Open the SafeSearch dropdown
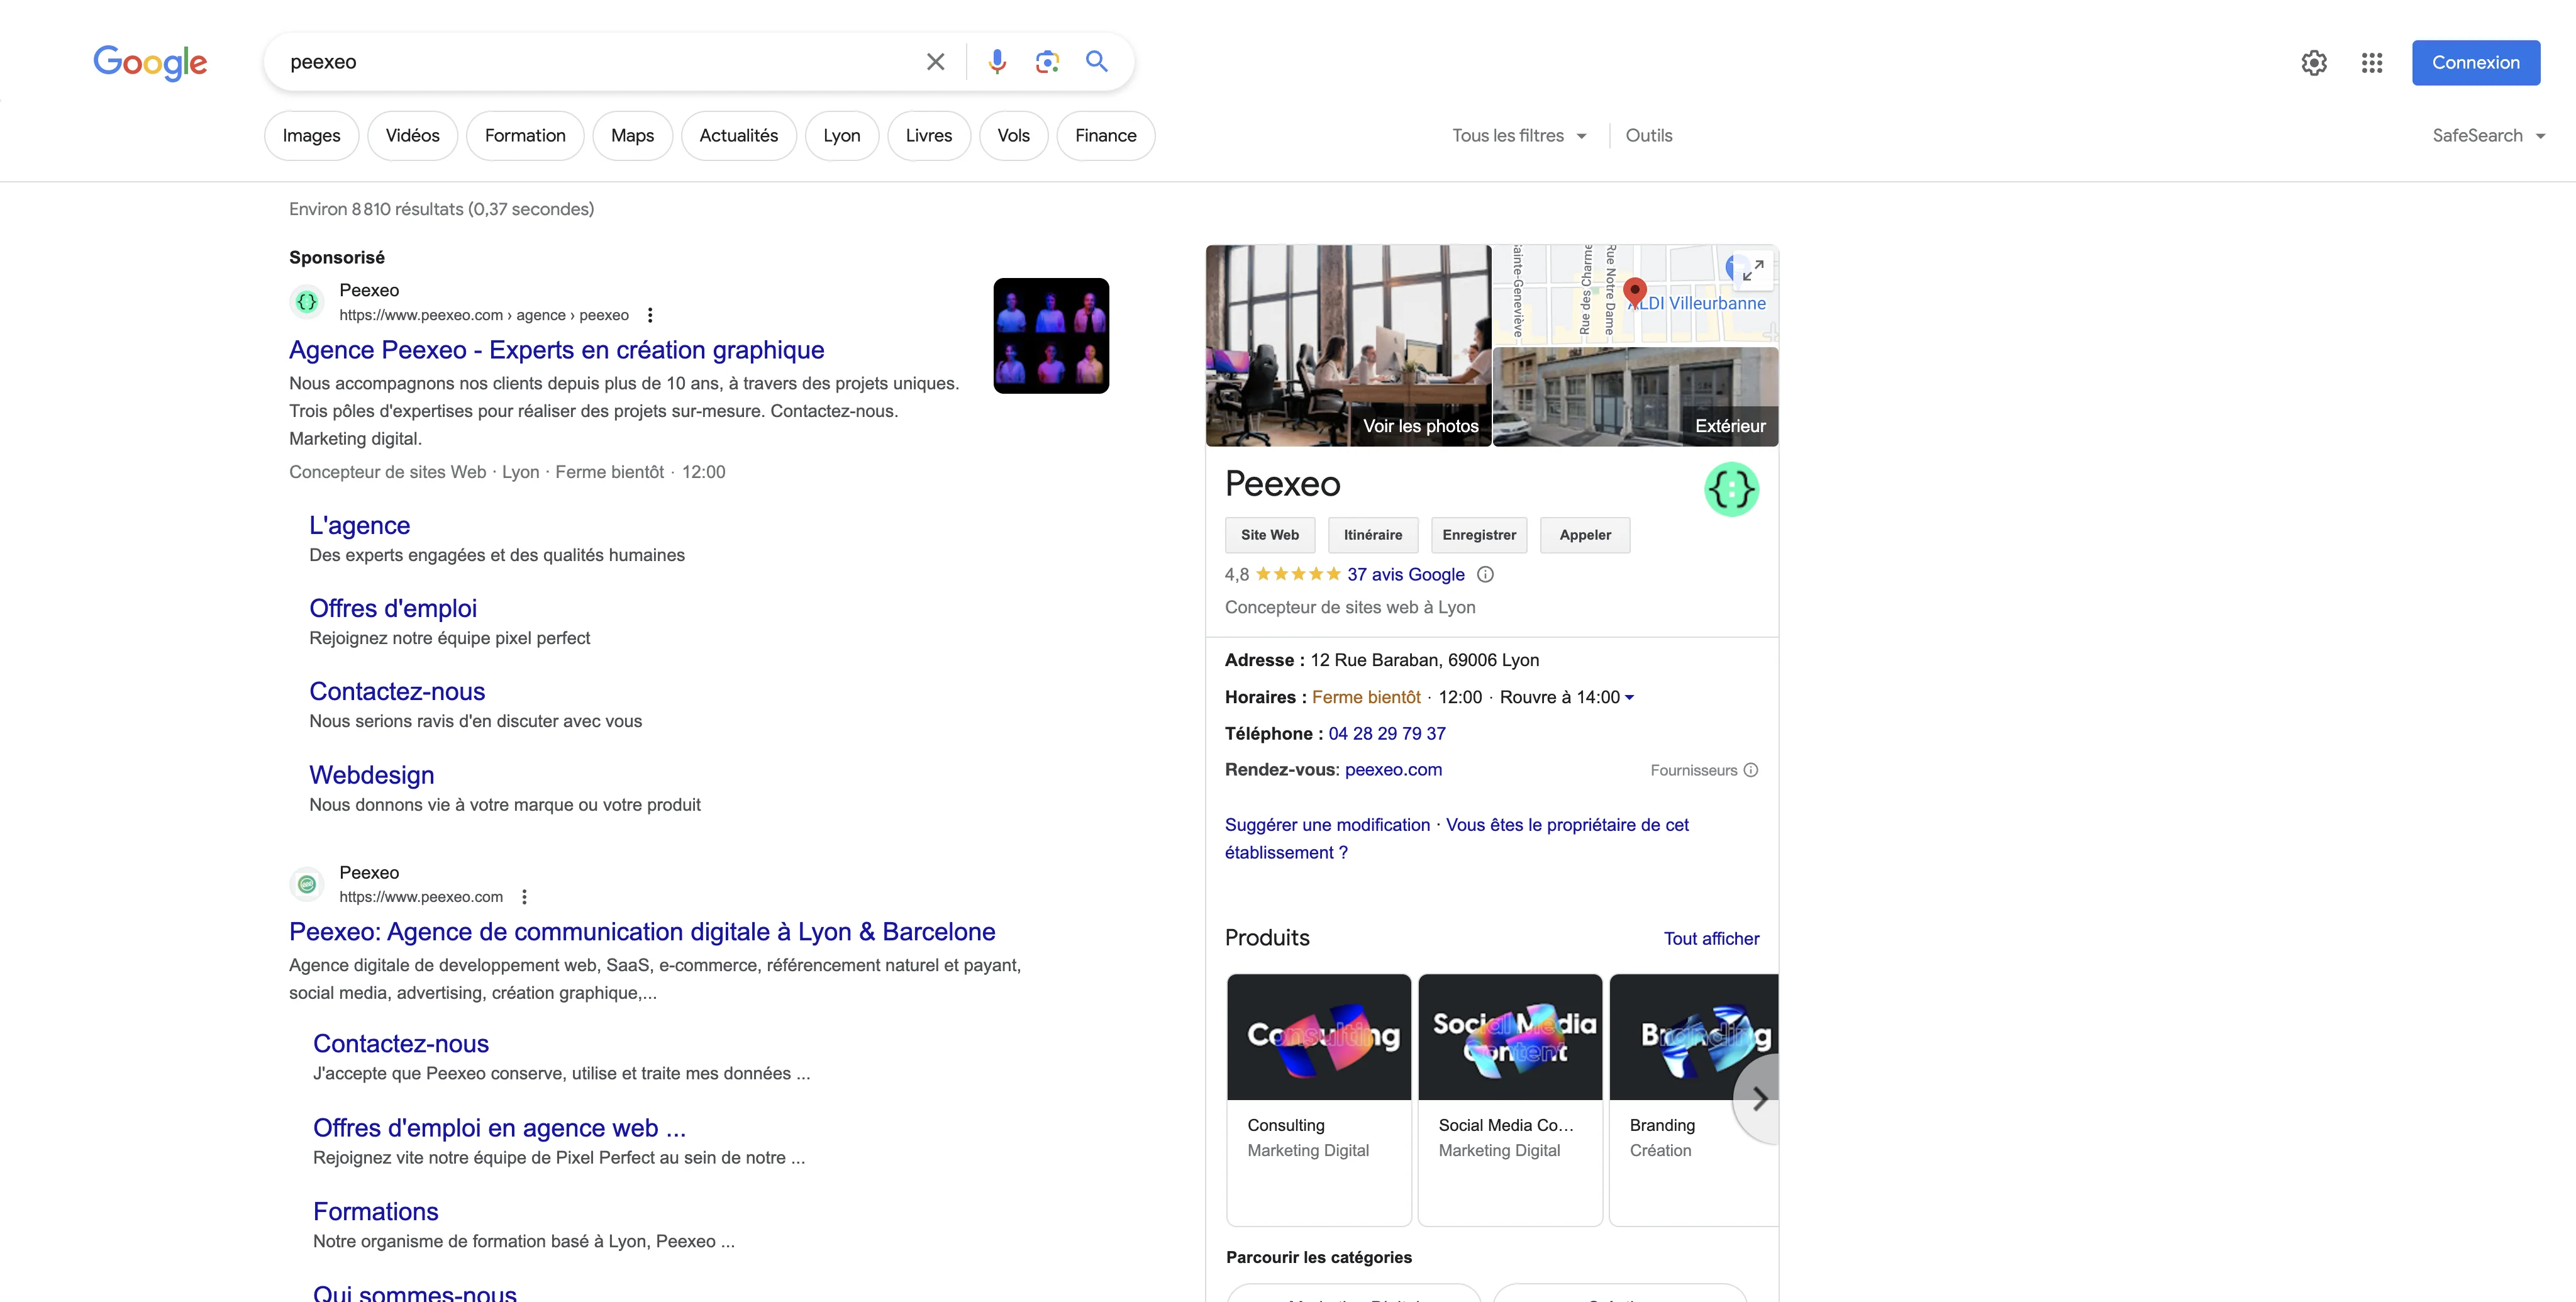 tap(2488, 136)
